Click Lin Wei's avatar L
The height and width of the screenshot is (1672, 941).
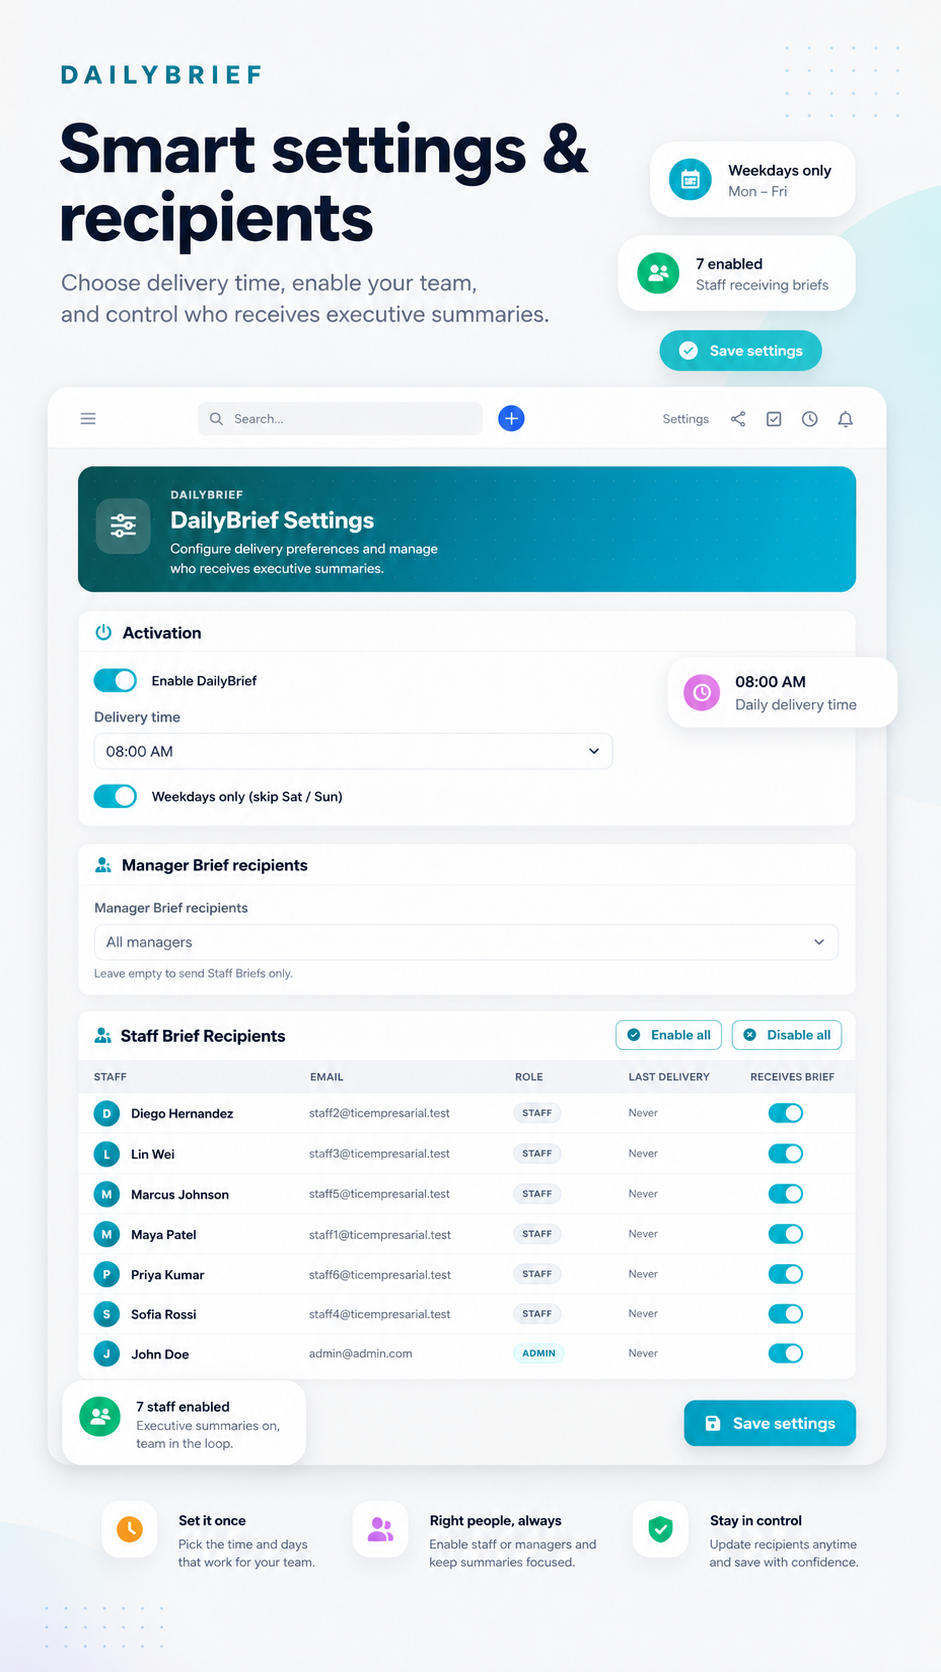pyautogui.click(x=107, y=1154)
